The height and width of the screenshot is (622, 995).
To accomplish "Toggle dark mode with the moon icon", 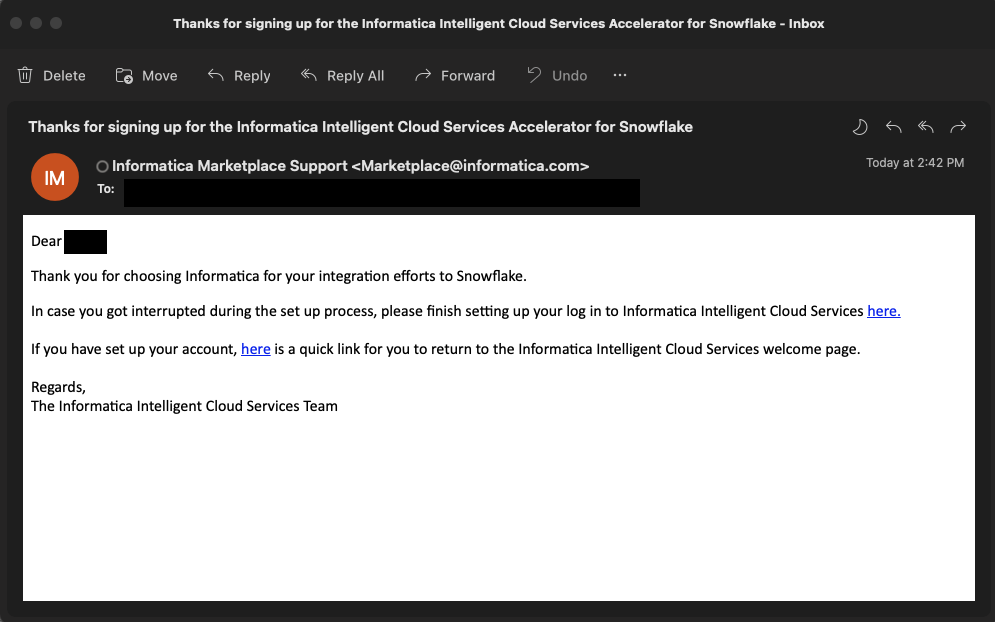I will (860, 127).
